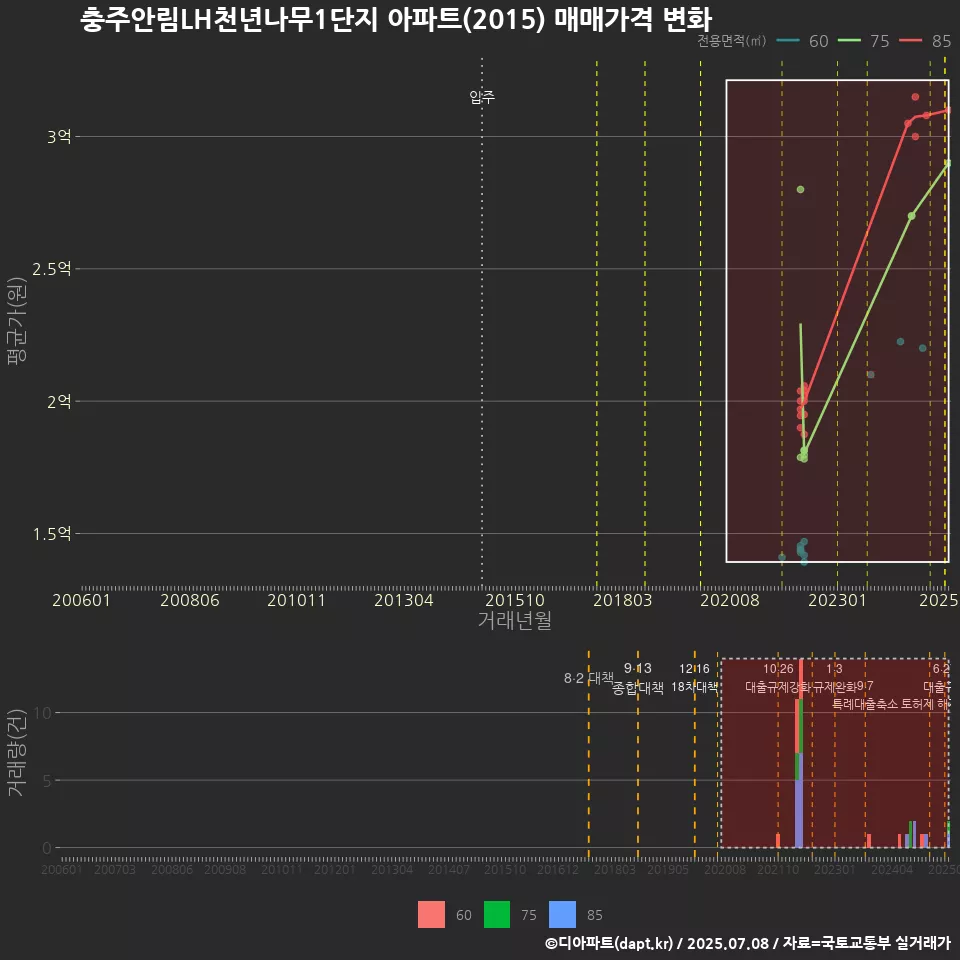The height and width of the screenshot is (960, 960).
Task: Click 202008 on the price chart axis
Action: pos(730,600)
